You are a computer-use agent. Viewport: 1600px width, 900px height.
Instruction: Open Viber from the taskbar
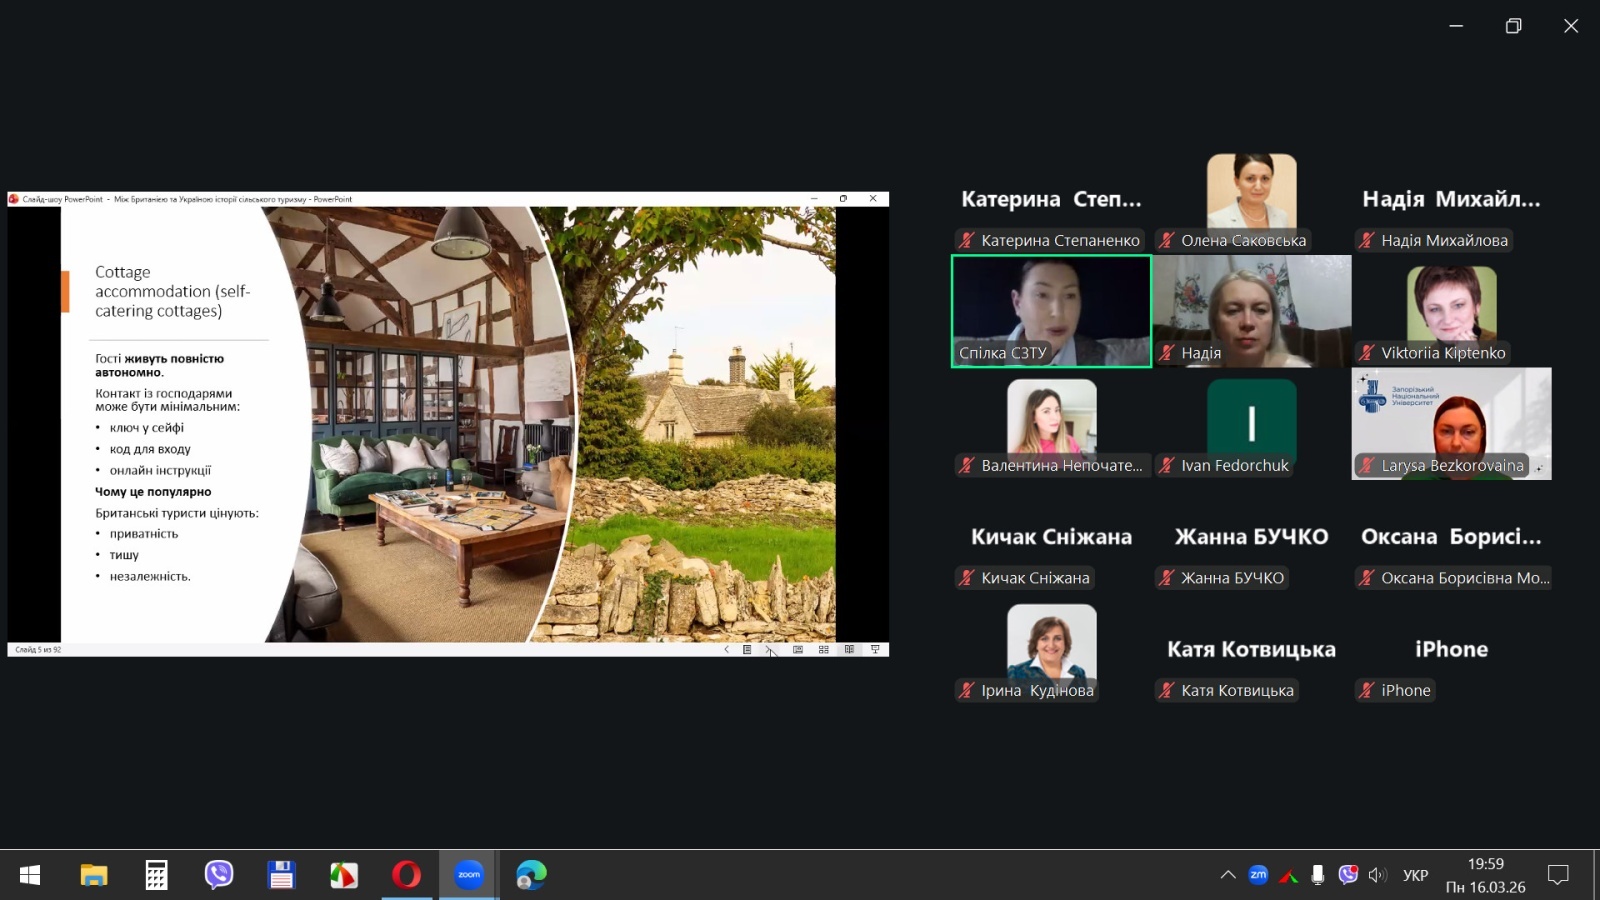coord(219,875)
